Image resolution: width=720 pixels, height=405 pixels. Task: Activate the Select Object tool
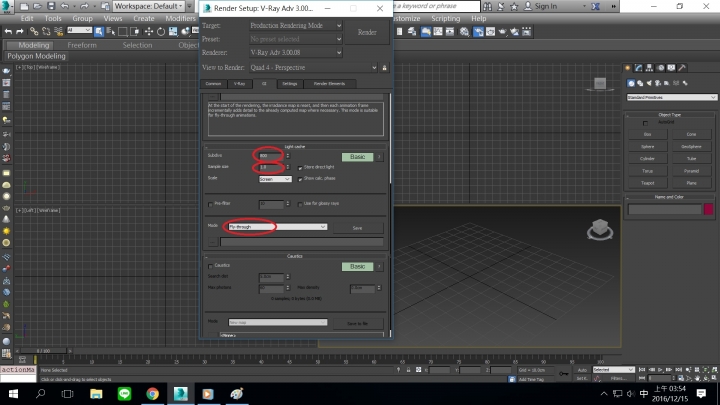(x=99, y=31)
